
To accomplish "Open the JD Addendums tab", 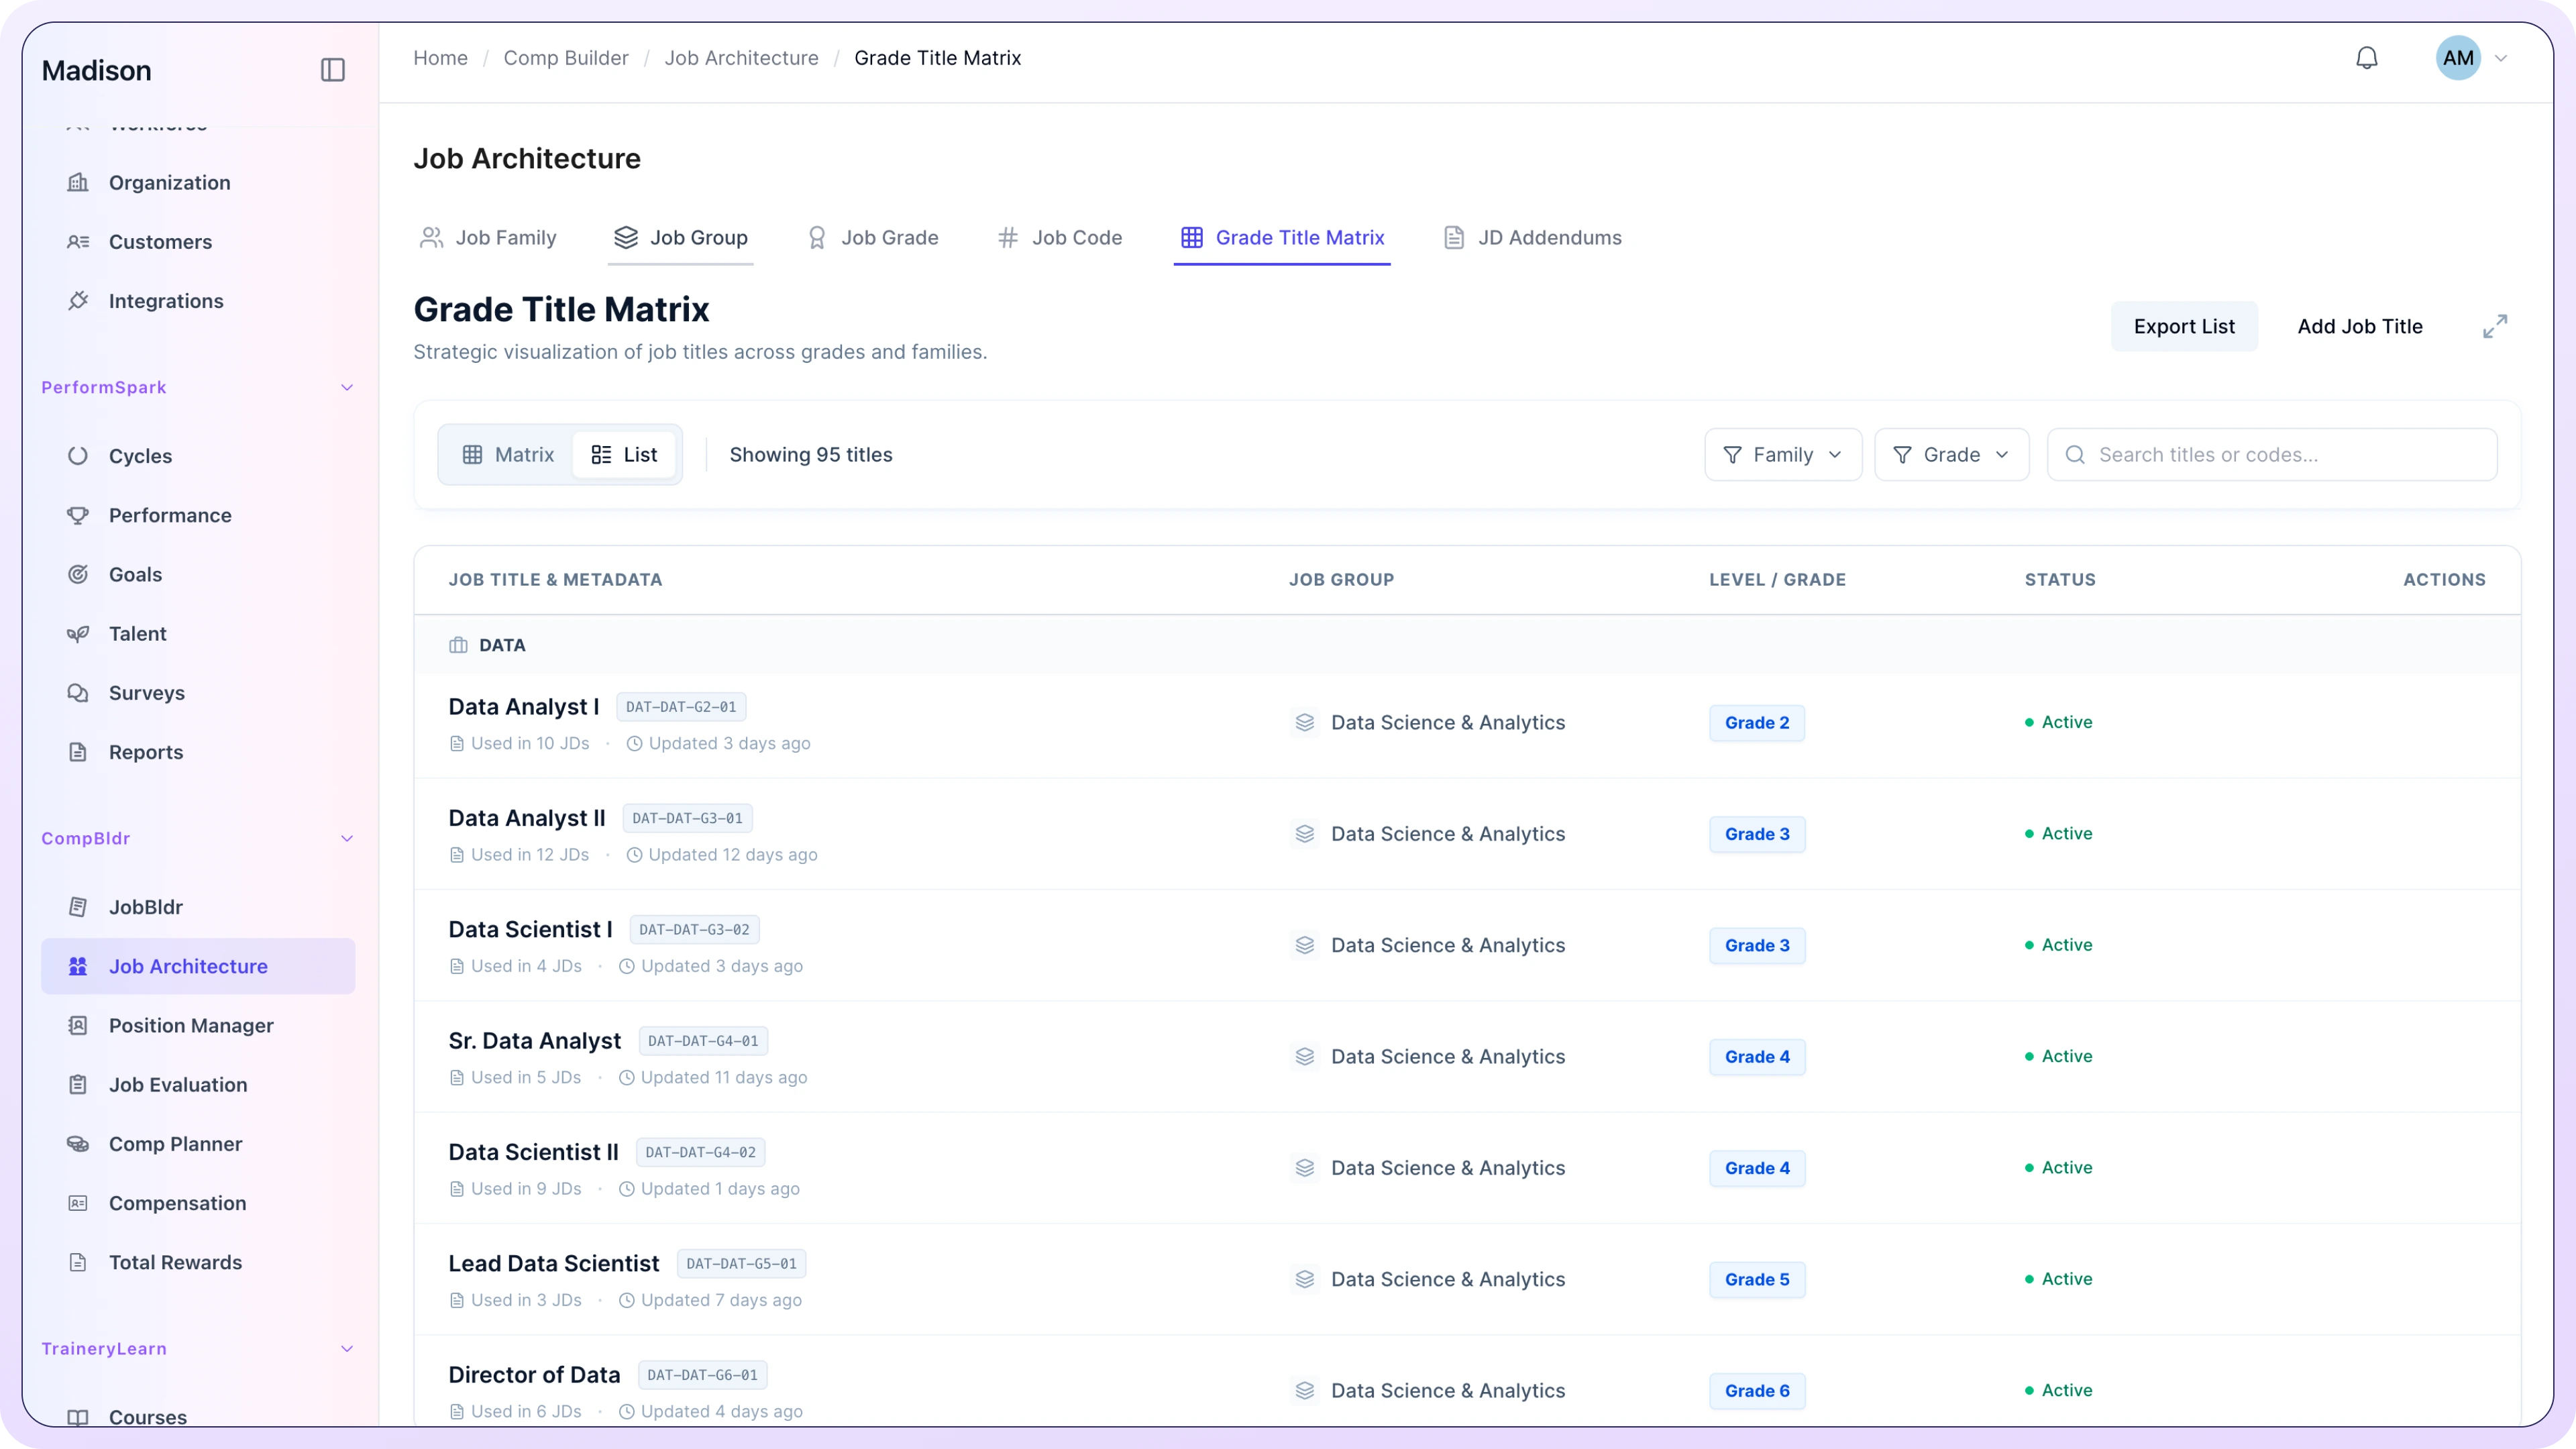I will pyautogui.click(x=1532, y=238).
